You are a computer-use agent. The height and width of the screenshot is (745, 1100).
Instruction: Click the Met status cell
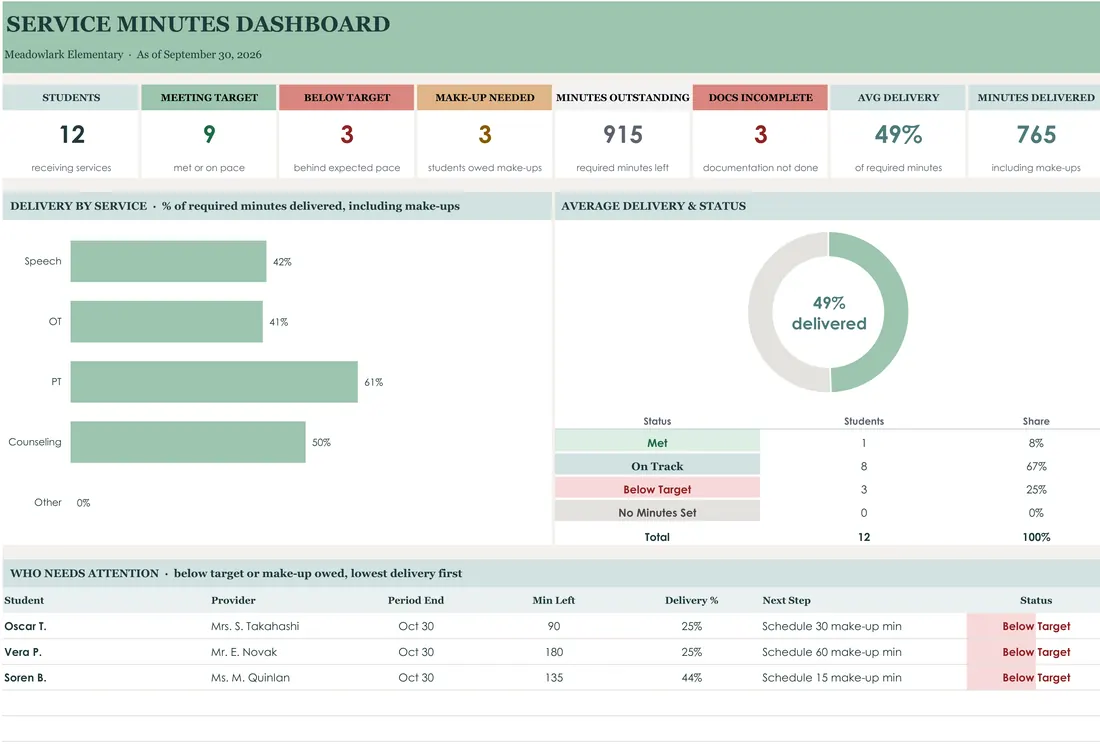pyautogui.click(x=657, y=443)
